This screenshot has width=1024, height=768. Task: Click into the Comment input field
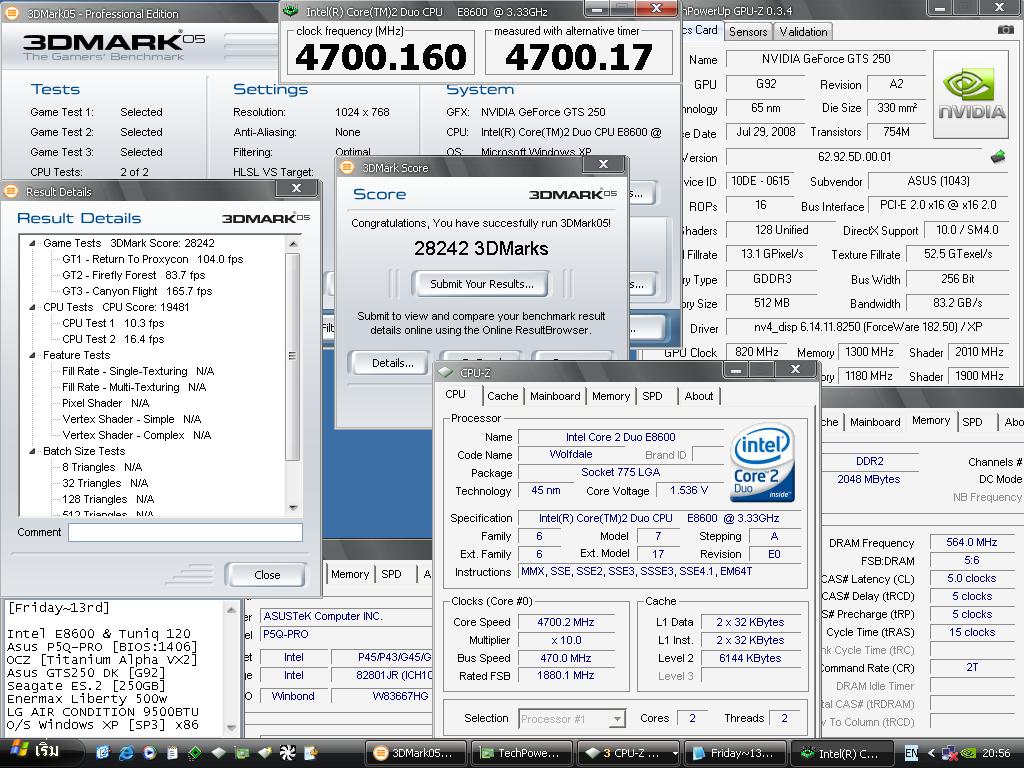click(185, 532)
